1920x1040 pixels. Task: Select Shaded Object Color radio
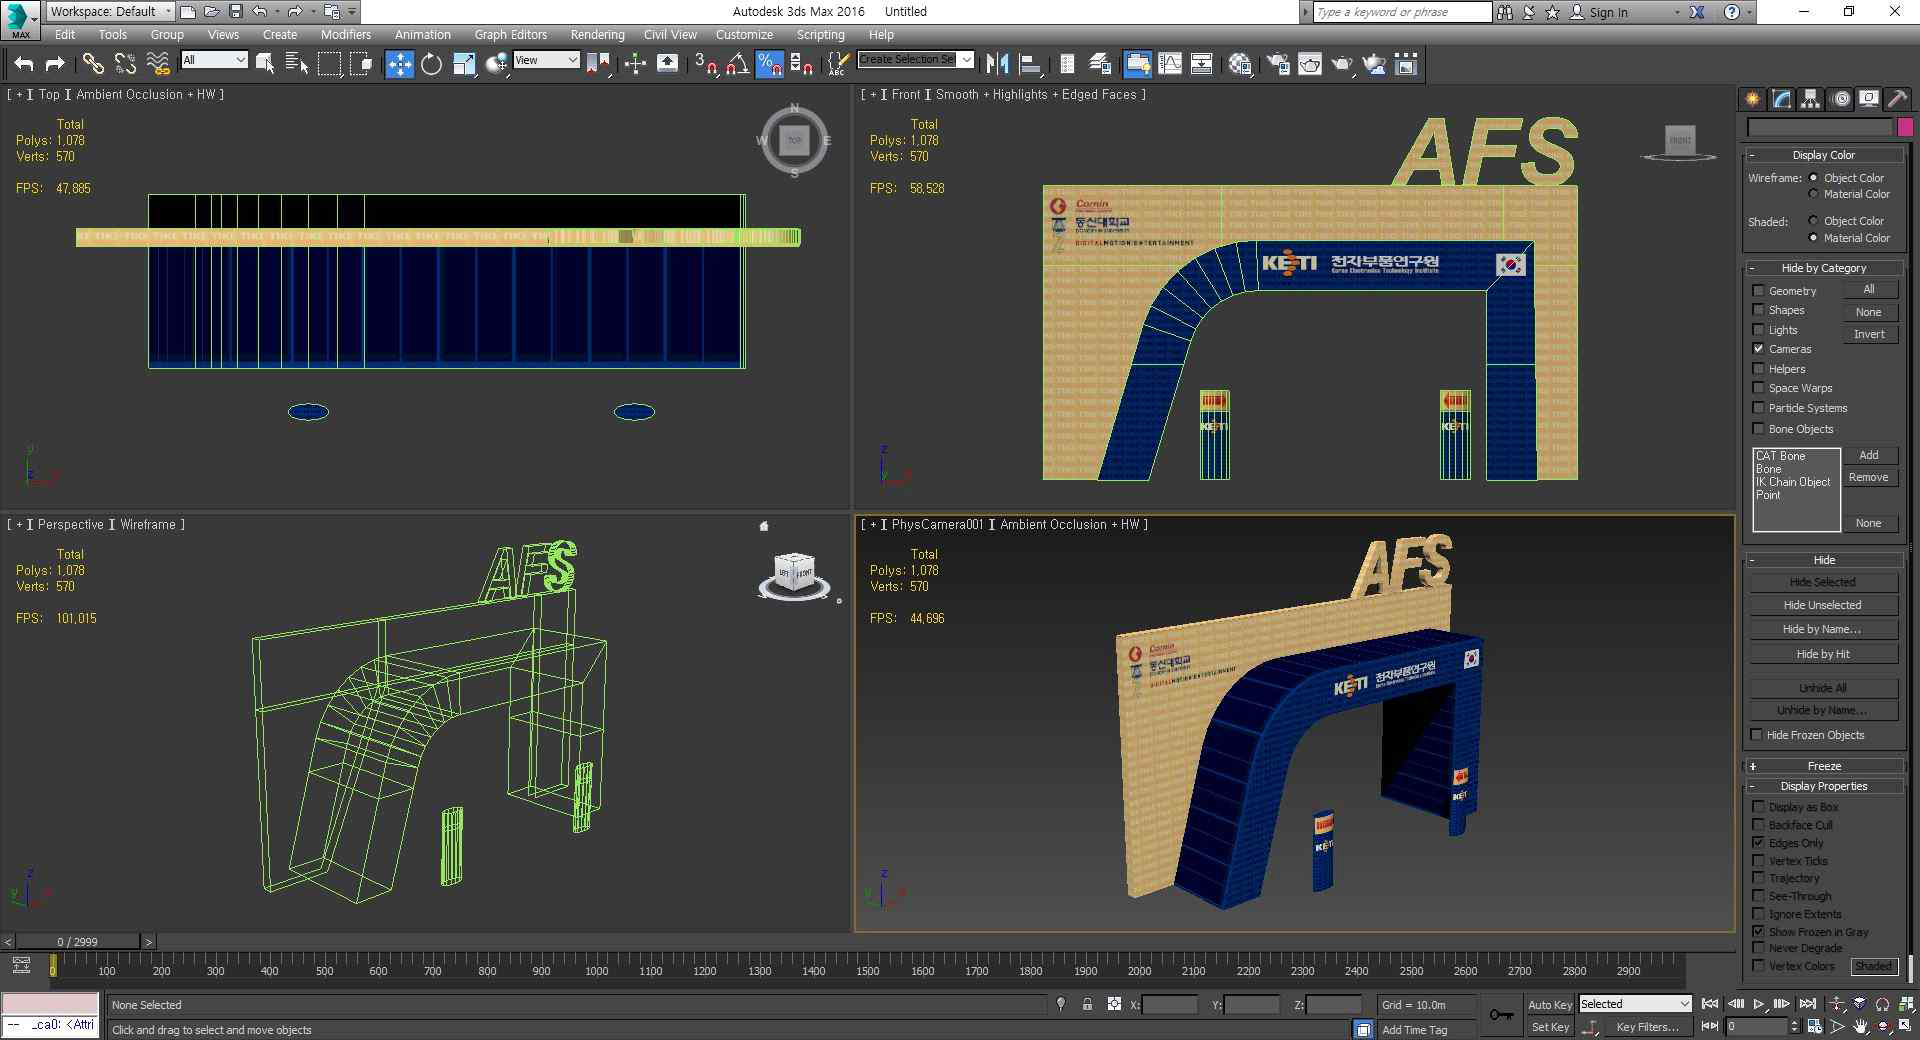point(1813,221)
